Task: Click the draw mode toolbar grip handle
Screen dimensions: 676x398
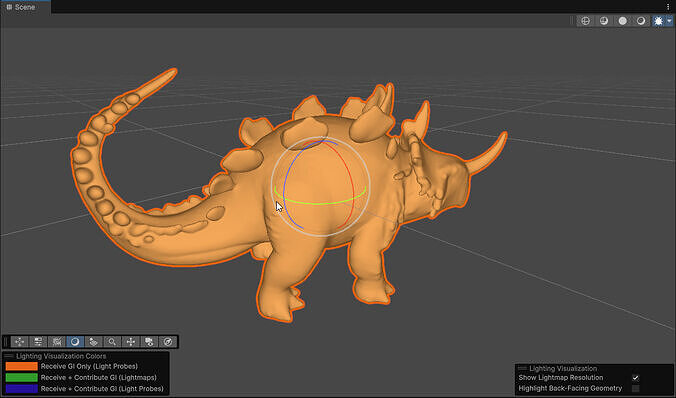Action: click(x=572, y=21)
